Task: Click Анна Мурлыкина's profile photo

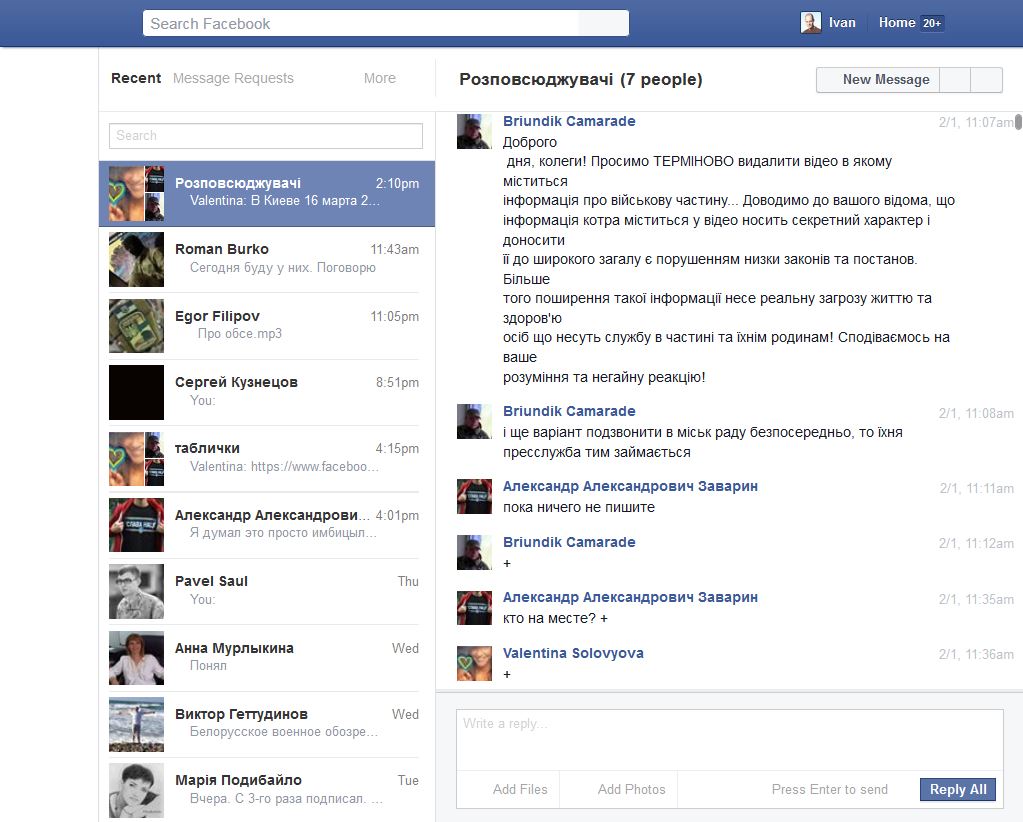Action: click(136, 658)
